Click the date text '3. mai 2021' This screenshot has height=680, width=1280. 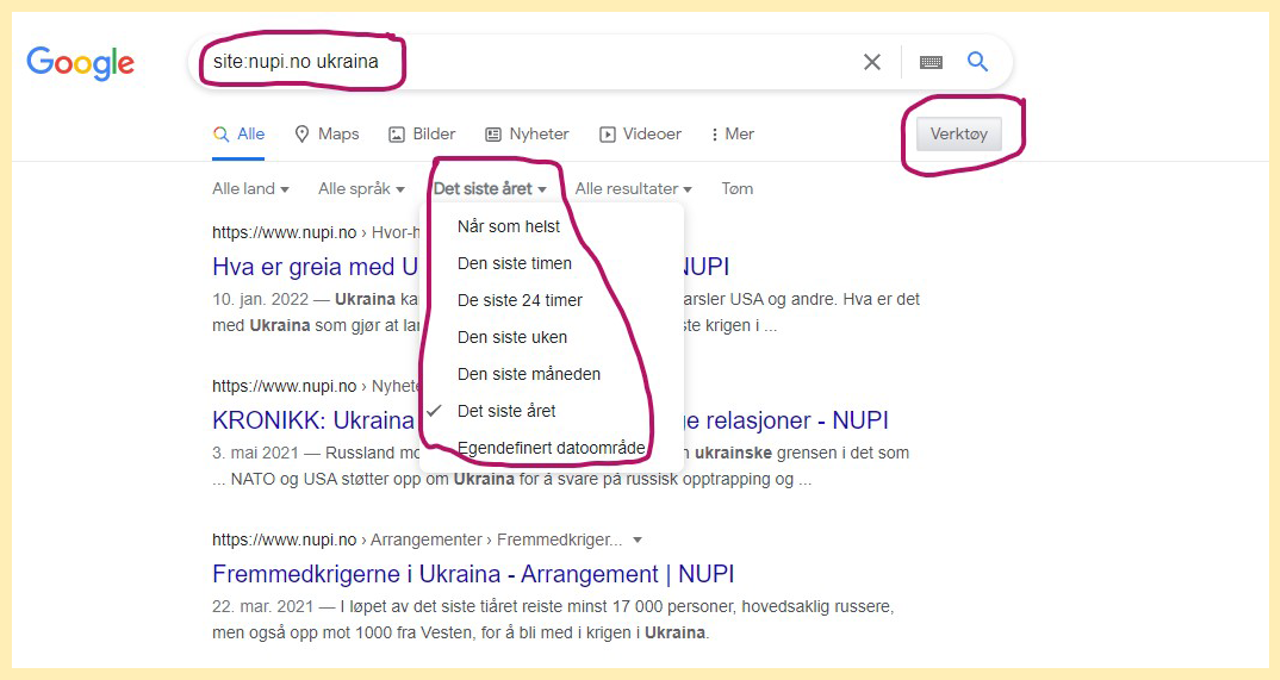click(x=254, y=453)
